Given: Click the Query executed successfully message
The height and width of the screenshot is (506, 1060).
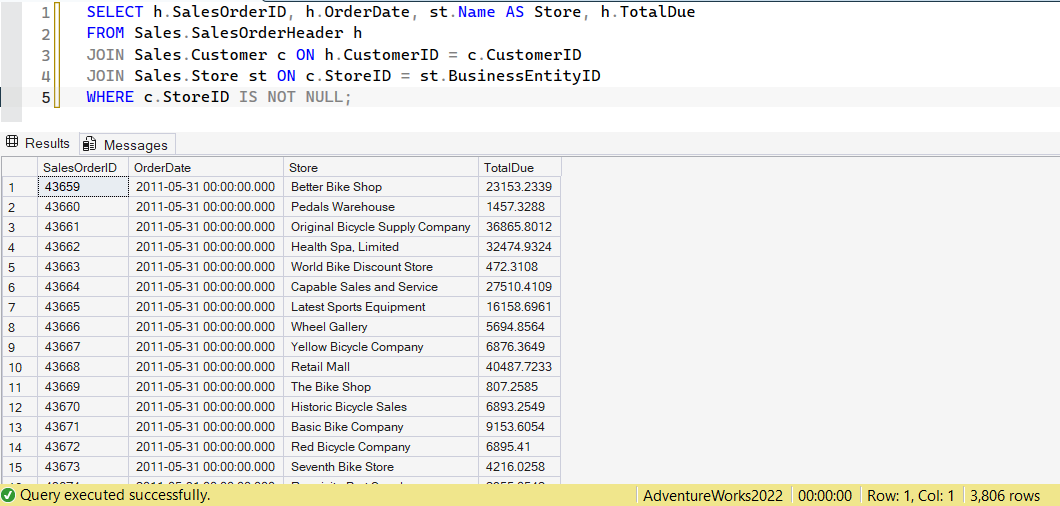Looking at the screenshot, I should pyautogui.click(x=115, y=495).
